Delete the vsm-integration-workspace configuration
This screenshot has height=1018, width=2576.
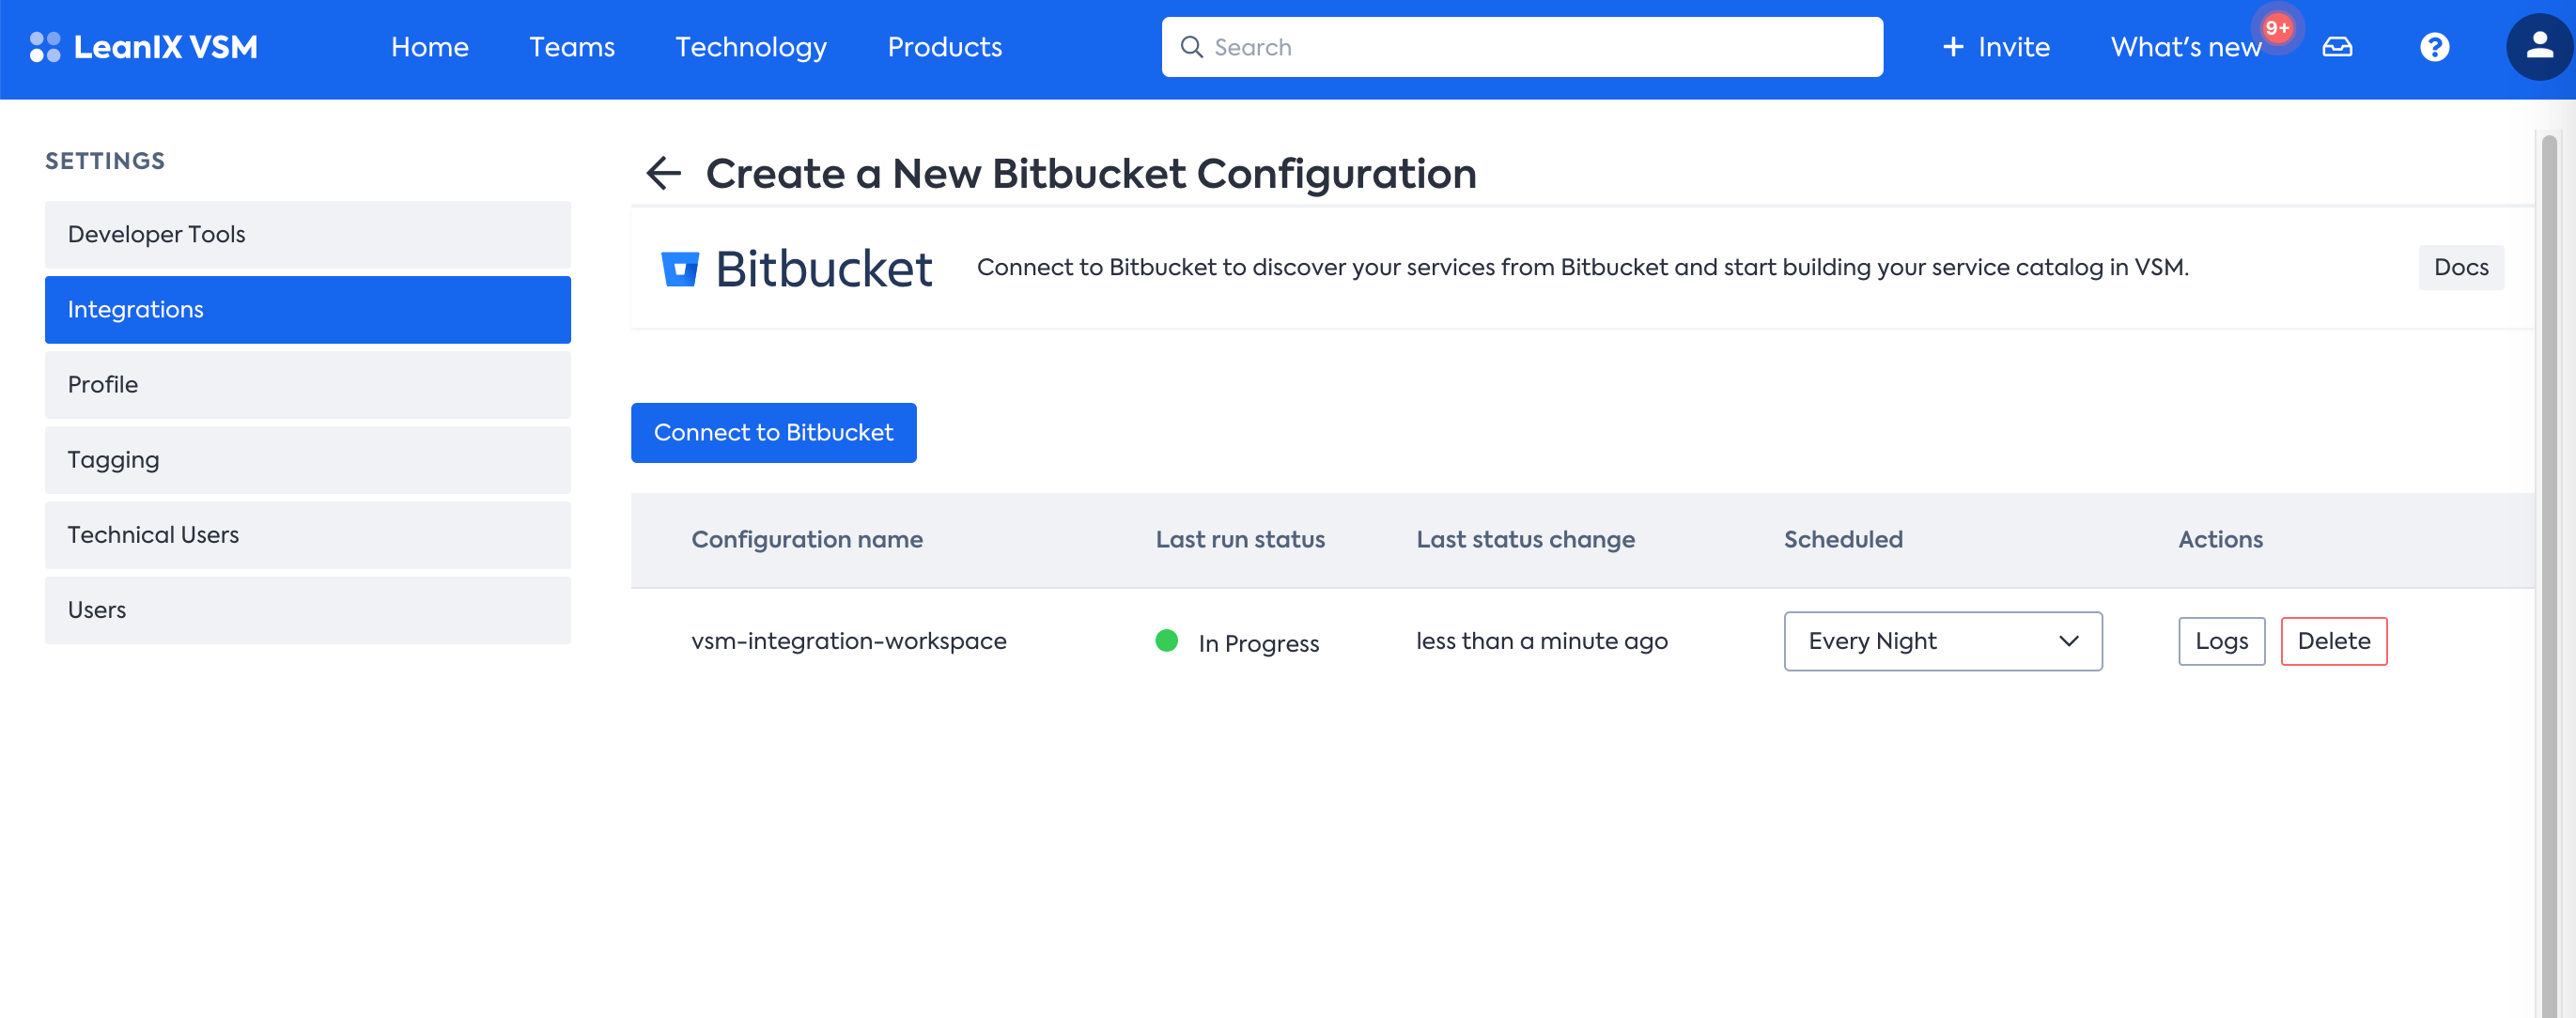click(2333, 641)
